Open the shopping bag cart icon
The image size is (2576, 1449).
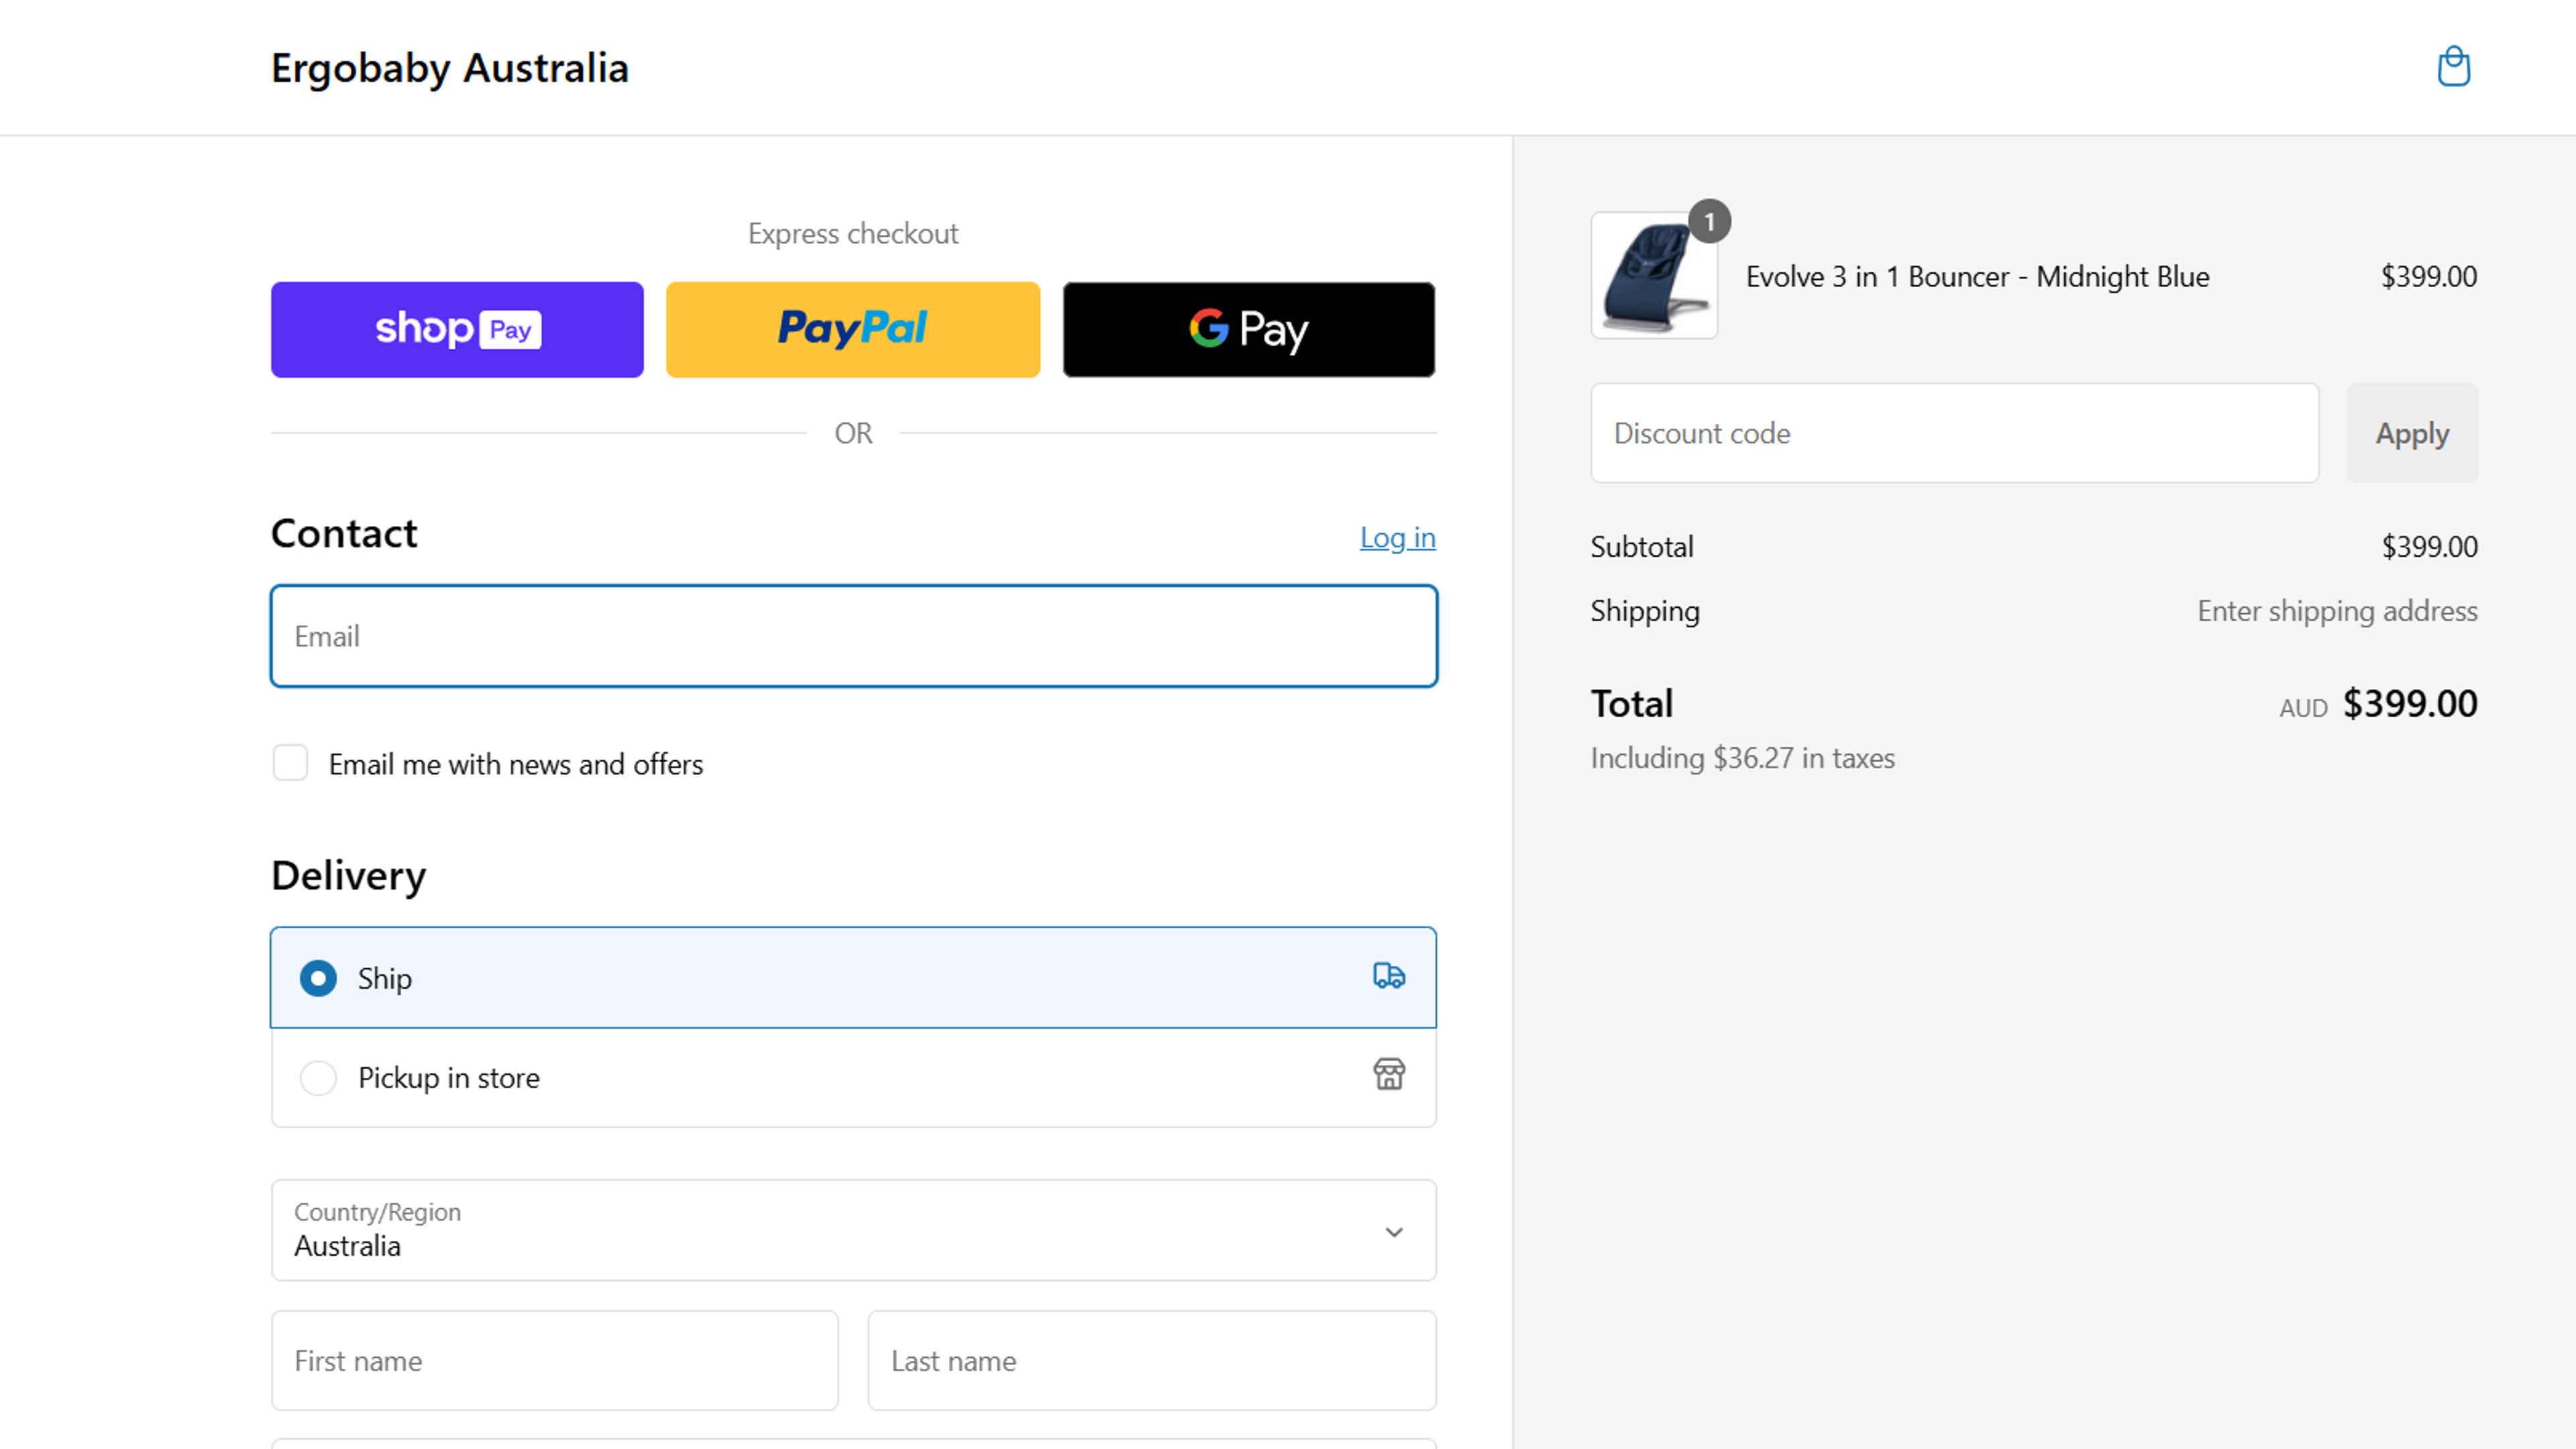click(x=2453, y=67)
